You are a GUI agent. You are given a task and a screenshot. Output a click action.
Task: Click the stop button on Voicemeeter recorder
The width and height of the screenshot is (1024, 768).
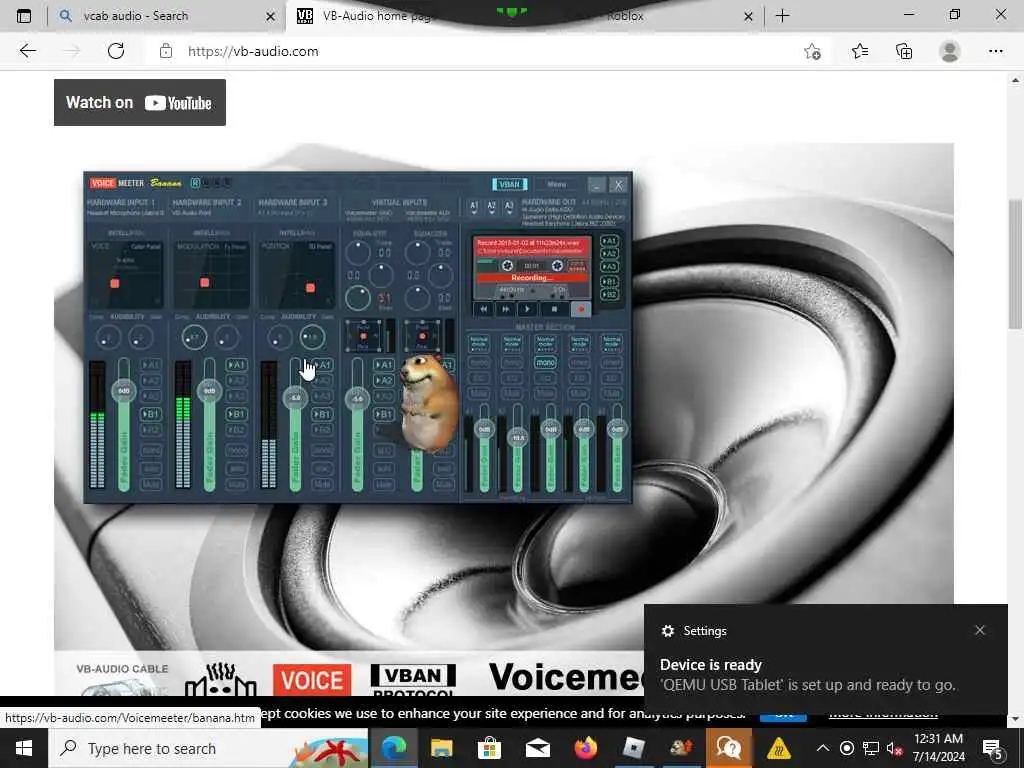pos(554,309)
